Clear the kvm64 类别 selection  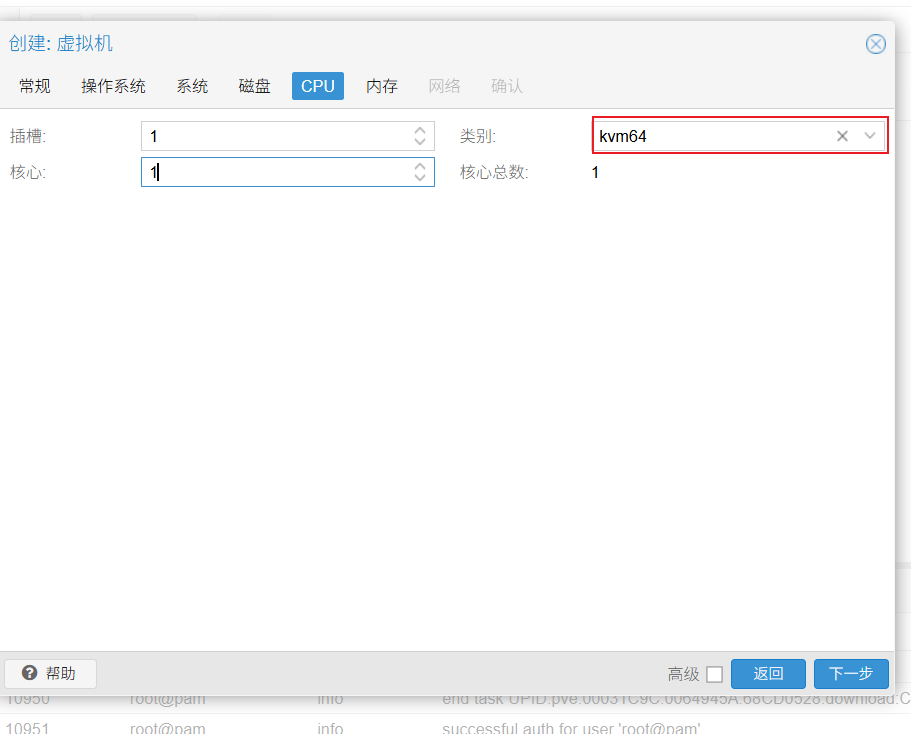[842, 136]
